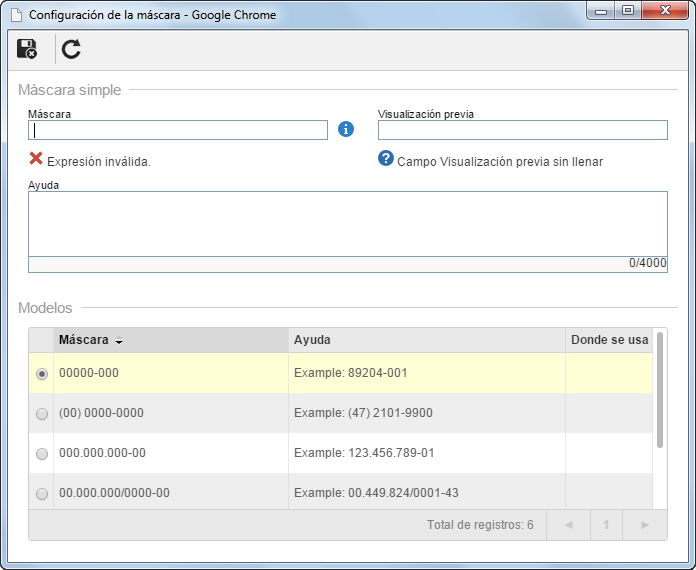Go to the previous page of models
696x570 pixels.
click(x=569, y=525)
